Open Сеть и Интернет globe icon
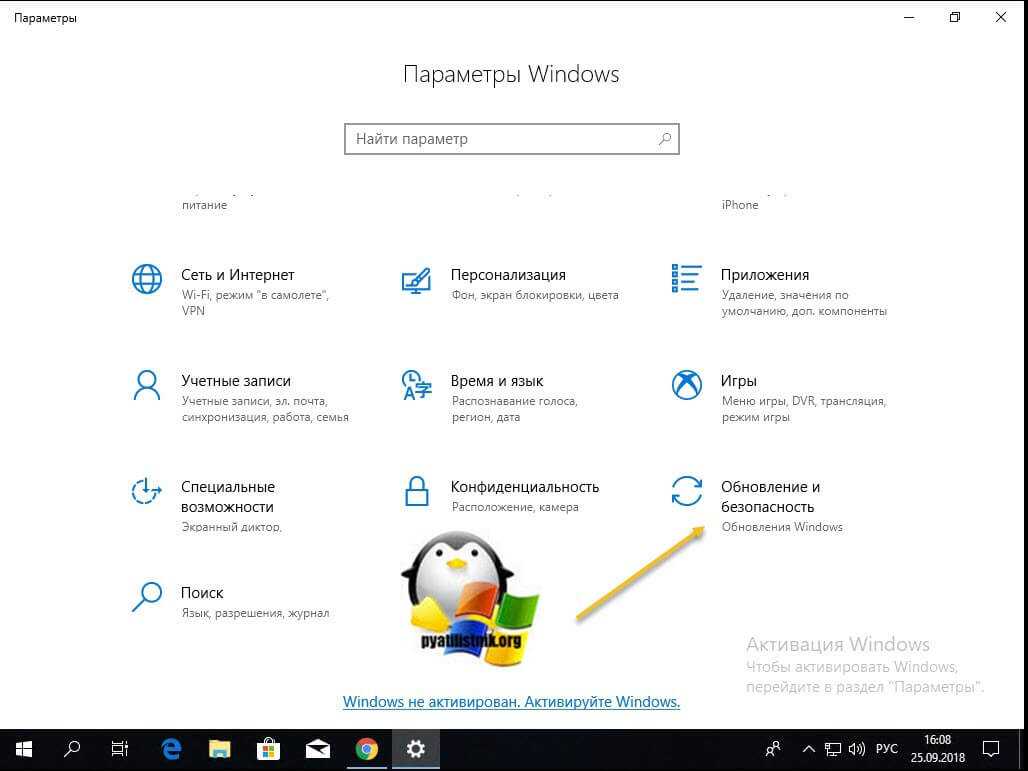1028x771 pixels. click(x=147, y=279)
